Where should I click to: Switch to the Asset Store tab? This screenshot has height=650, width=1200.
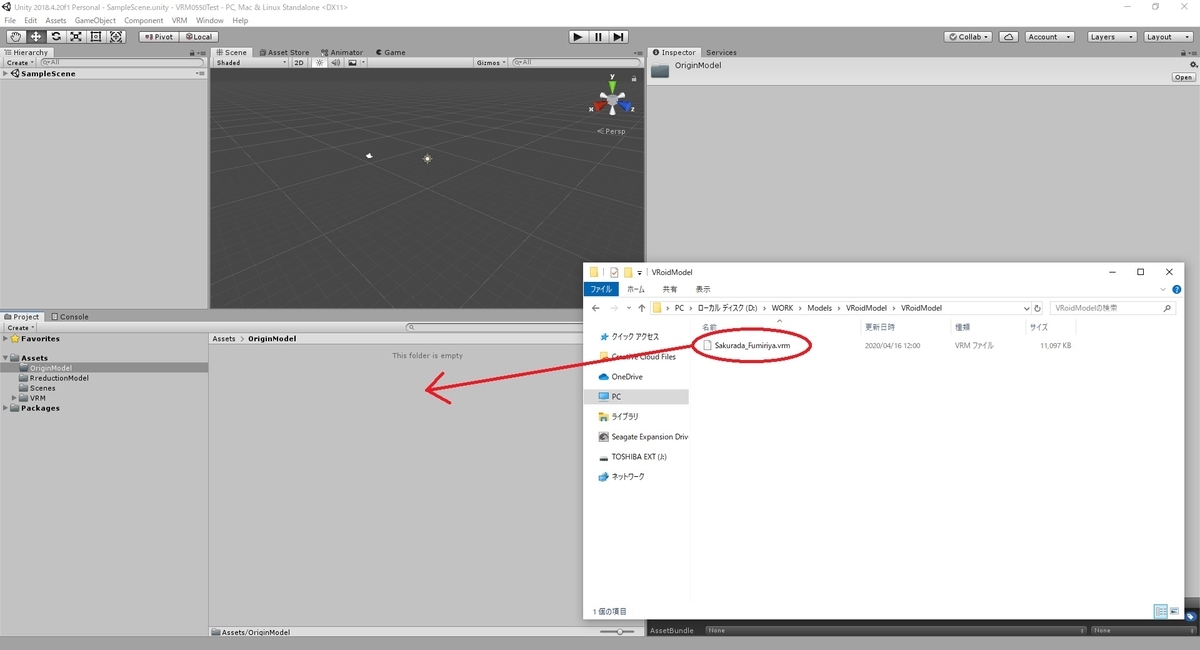pos(286,52)
